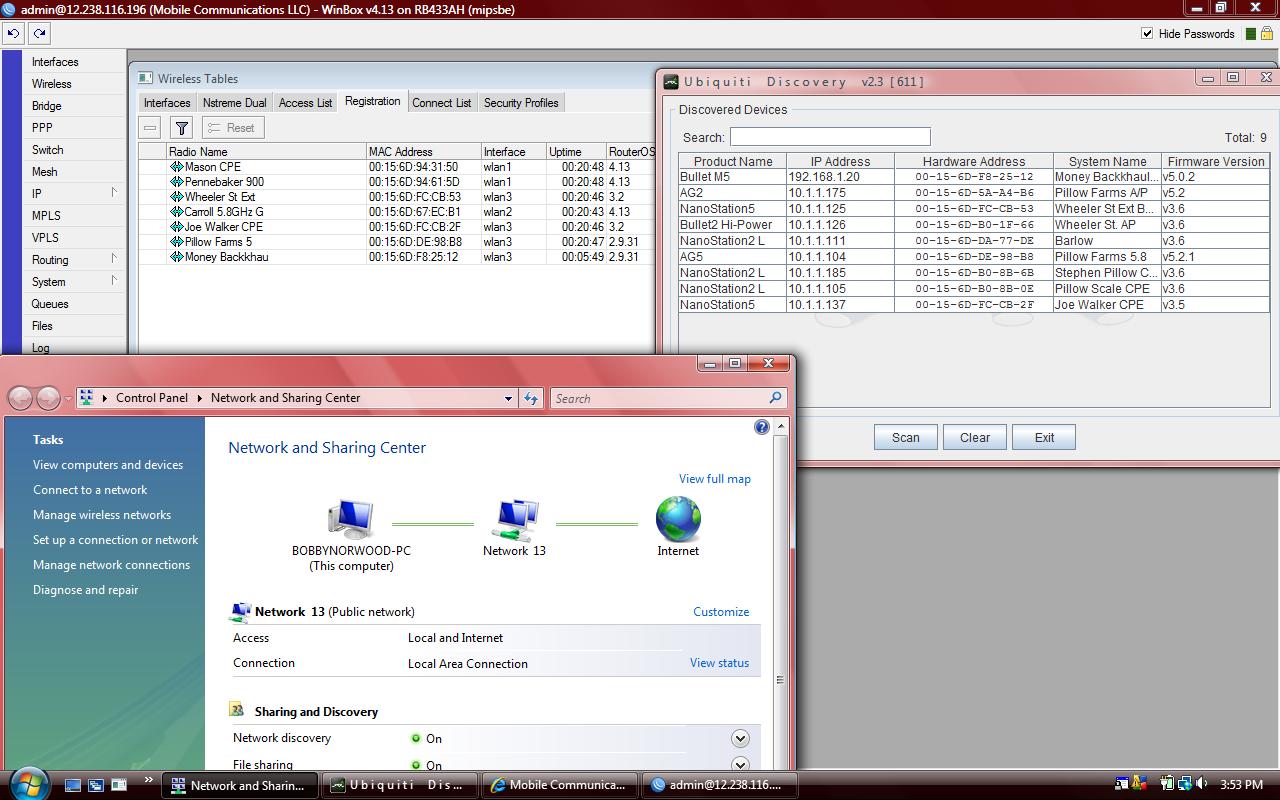Screen dimensions: 1280x800
Task: Expand the IP submenu arrow in WinBox
Action: 114,193
